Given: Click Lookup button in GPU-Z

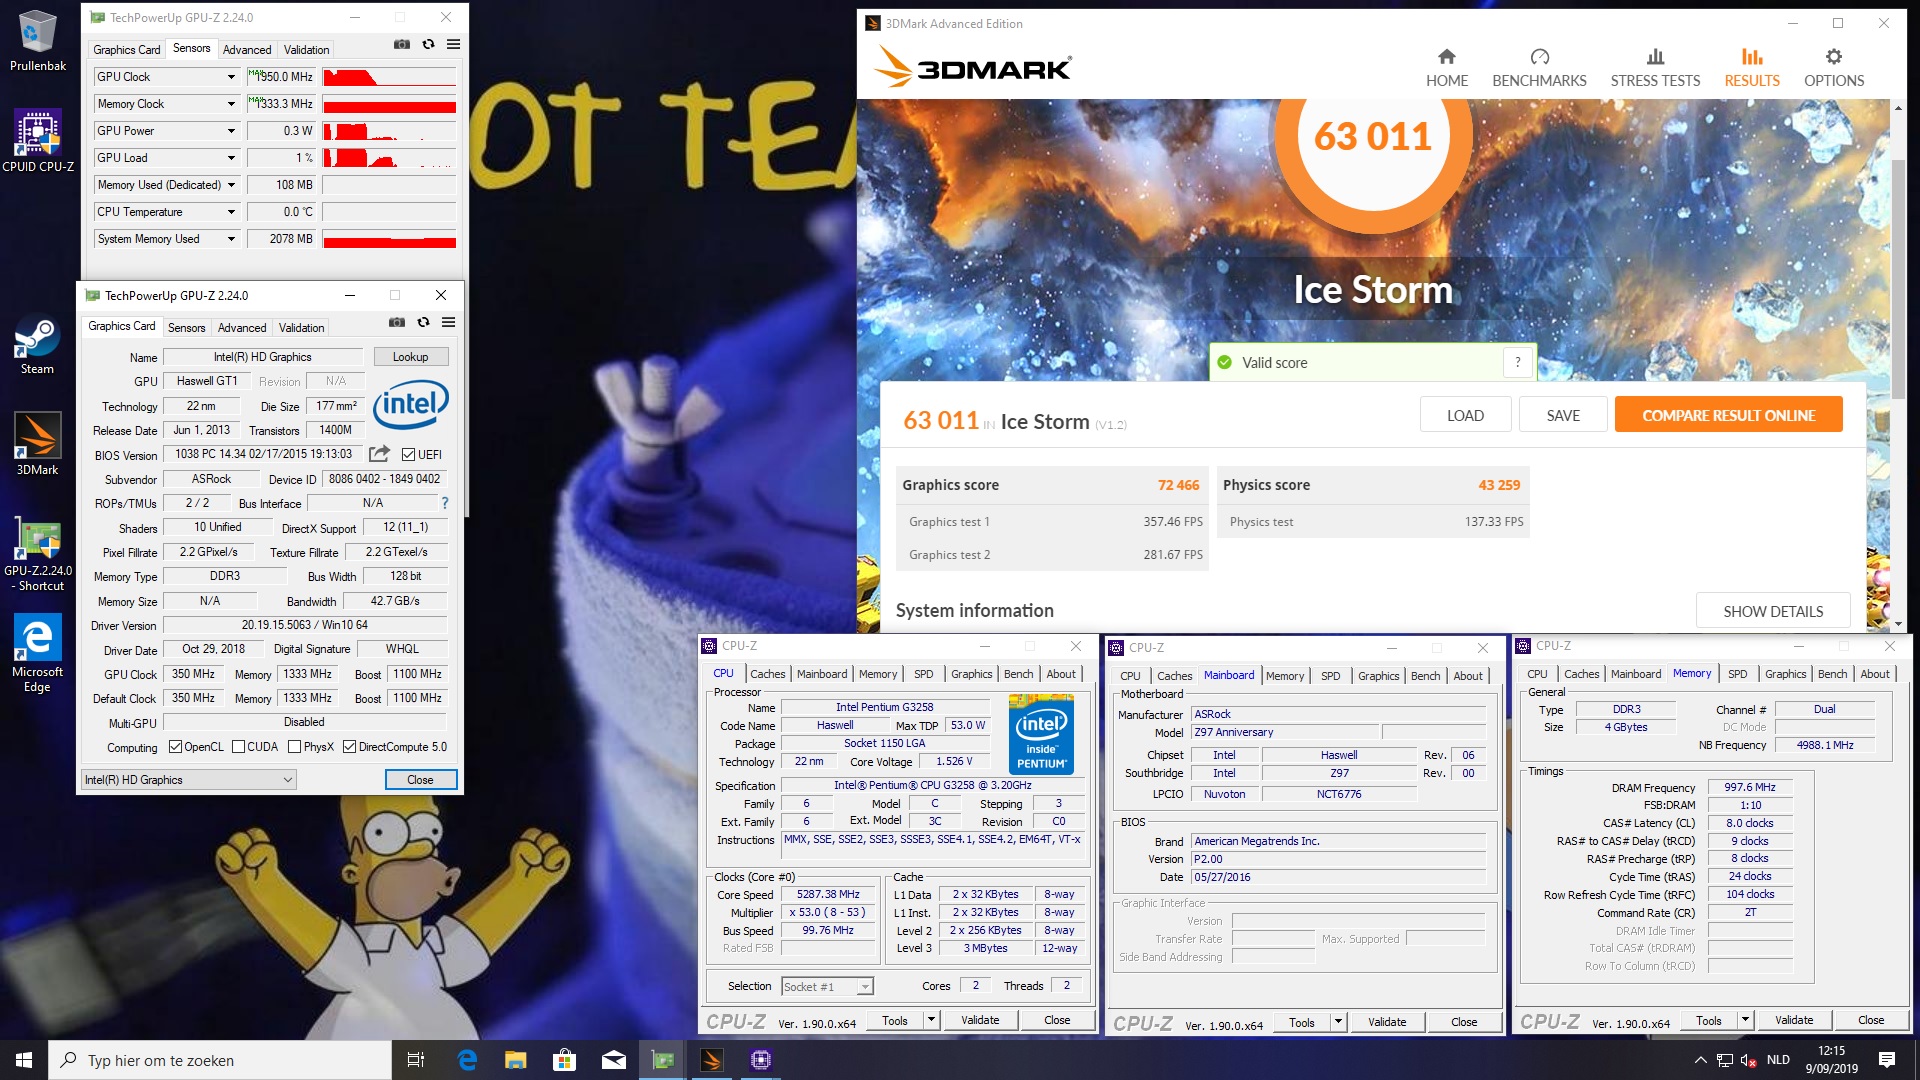Looking at the screenshot, I should 410,357.
